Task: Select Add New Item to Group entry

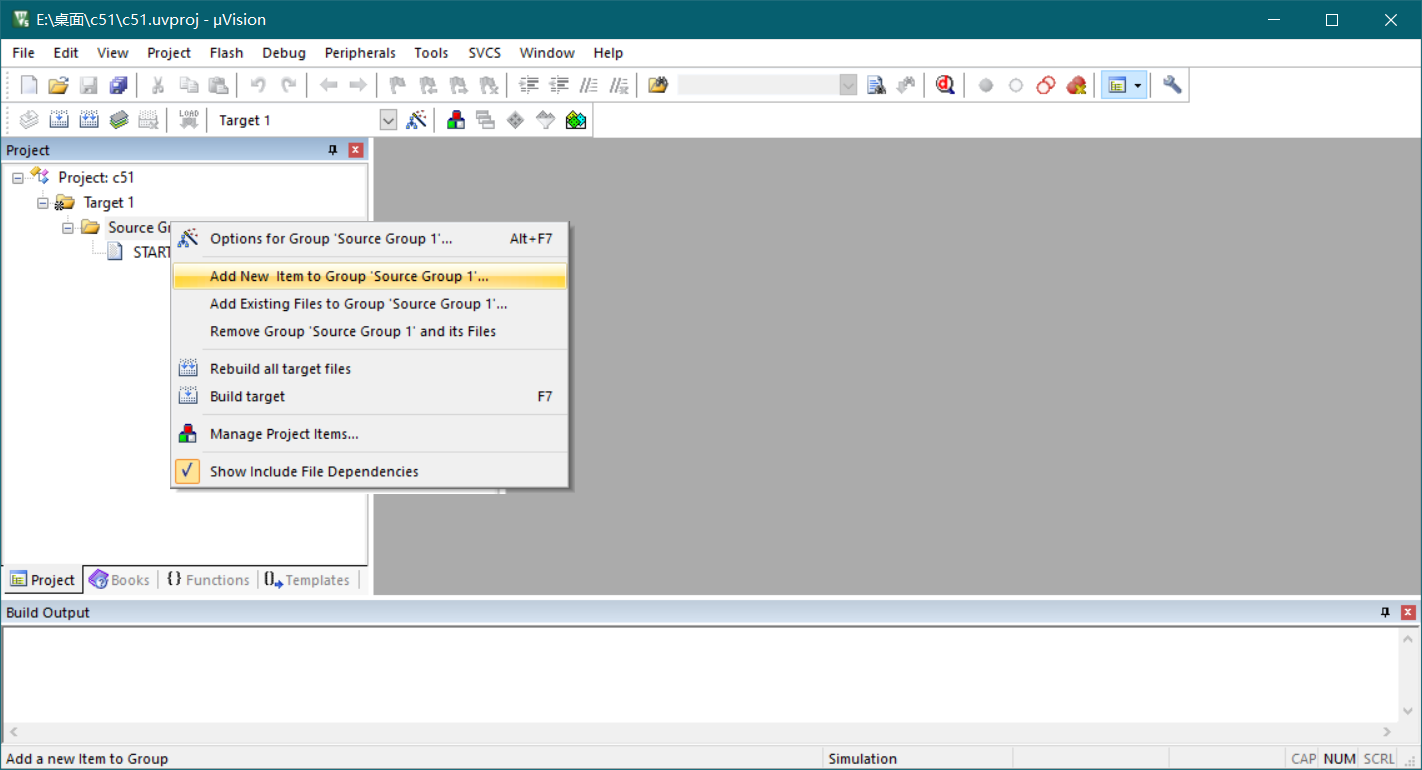Action: (370, 277)
